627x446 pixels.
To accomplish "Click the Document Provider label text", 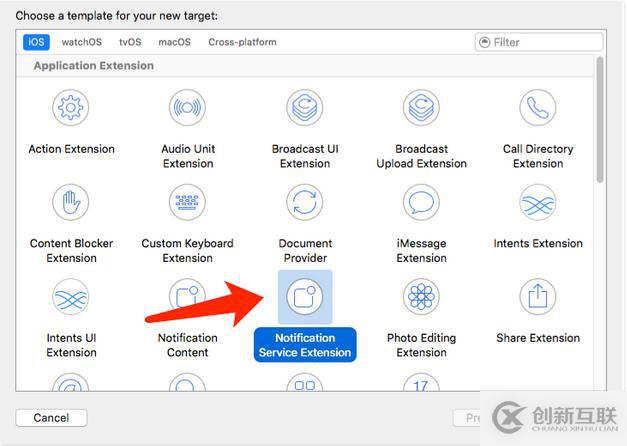I will click(x=305, y=250).
